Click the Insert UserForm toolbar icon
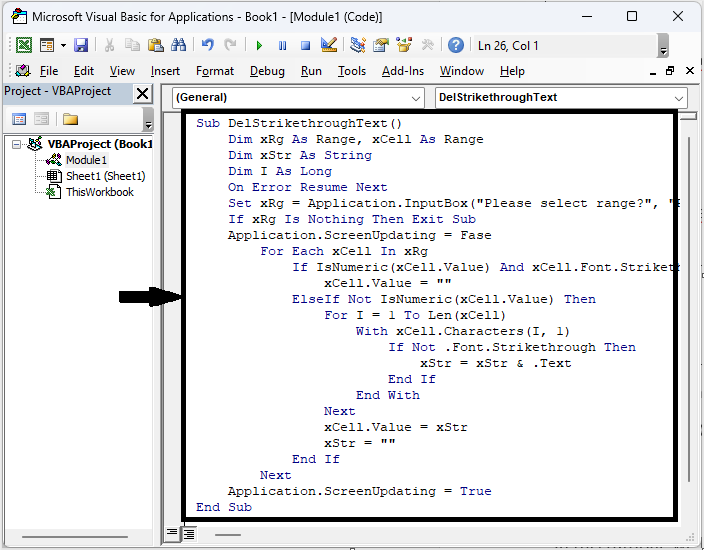704x550 pixels. 47,45
